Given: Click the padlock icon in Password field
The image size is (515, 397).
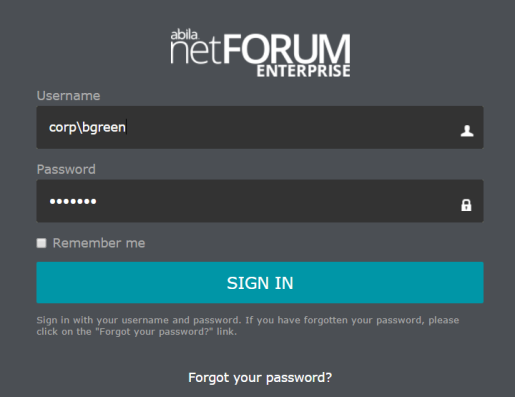Looking at the screenshot, I should (466, 205).
